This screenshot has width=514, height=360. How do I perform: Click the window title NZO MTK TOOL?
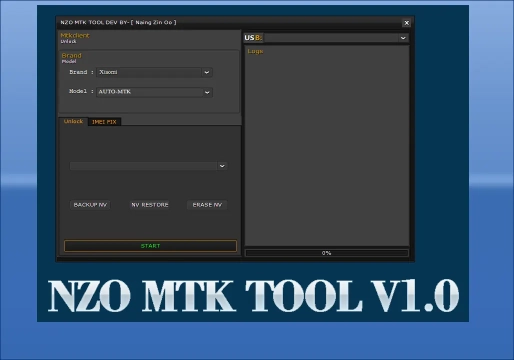[118, 22]
